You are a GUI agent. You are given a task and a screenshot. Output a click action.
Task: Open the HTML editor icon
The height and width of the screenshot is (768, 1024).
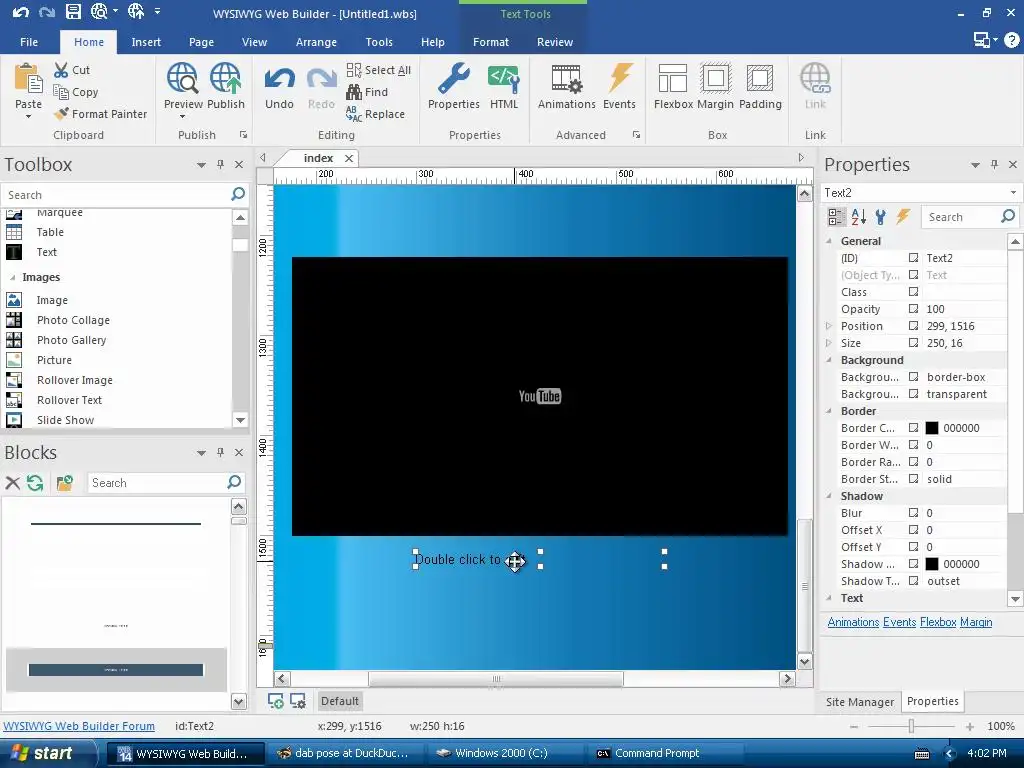tap(504, 79)
